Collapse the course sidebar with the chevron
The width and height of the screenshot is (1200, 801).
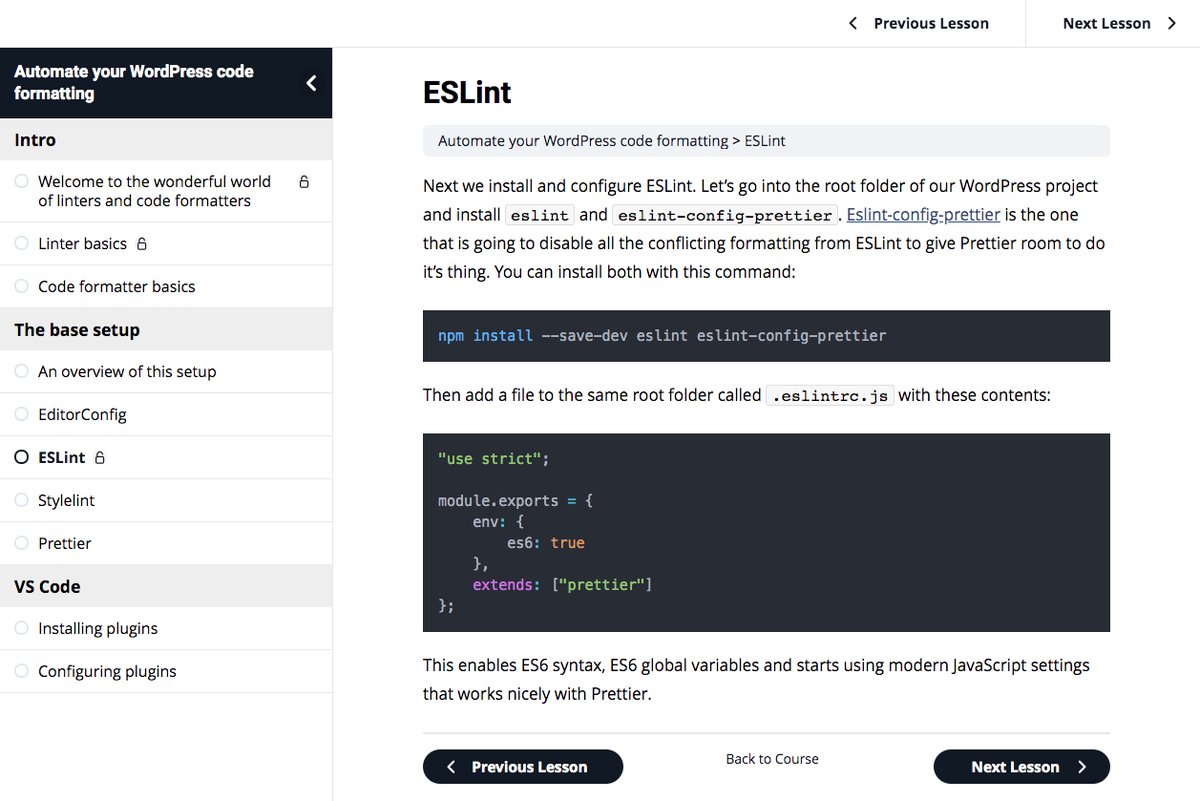pyautogui.click(x=311, y=83)
